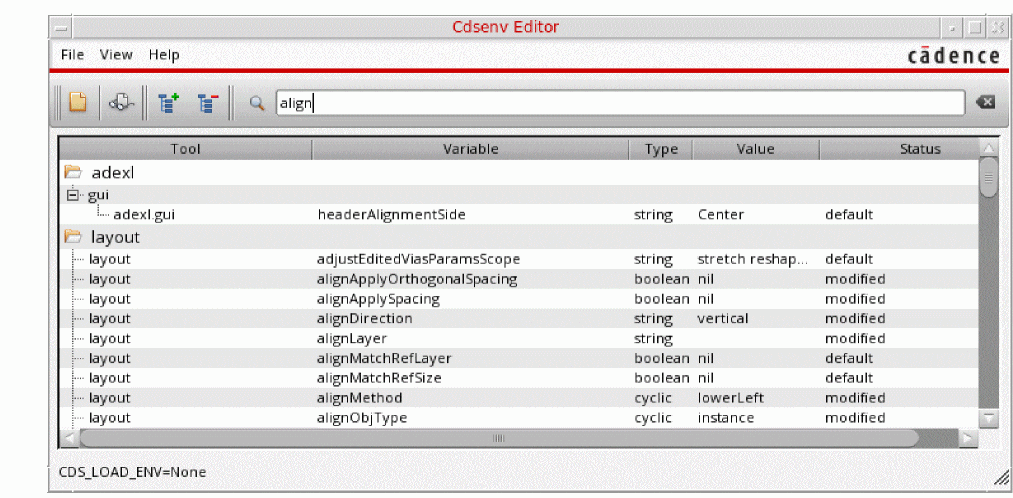
Task: Edit the instance value of alignObjType
Action: pos(726,418)
